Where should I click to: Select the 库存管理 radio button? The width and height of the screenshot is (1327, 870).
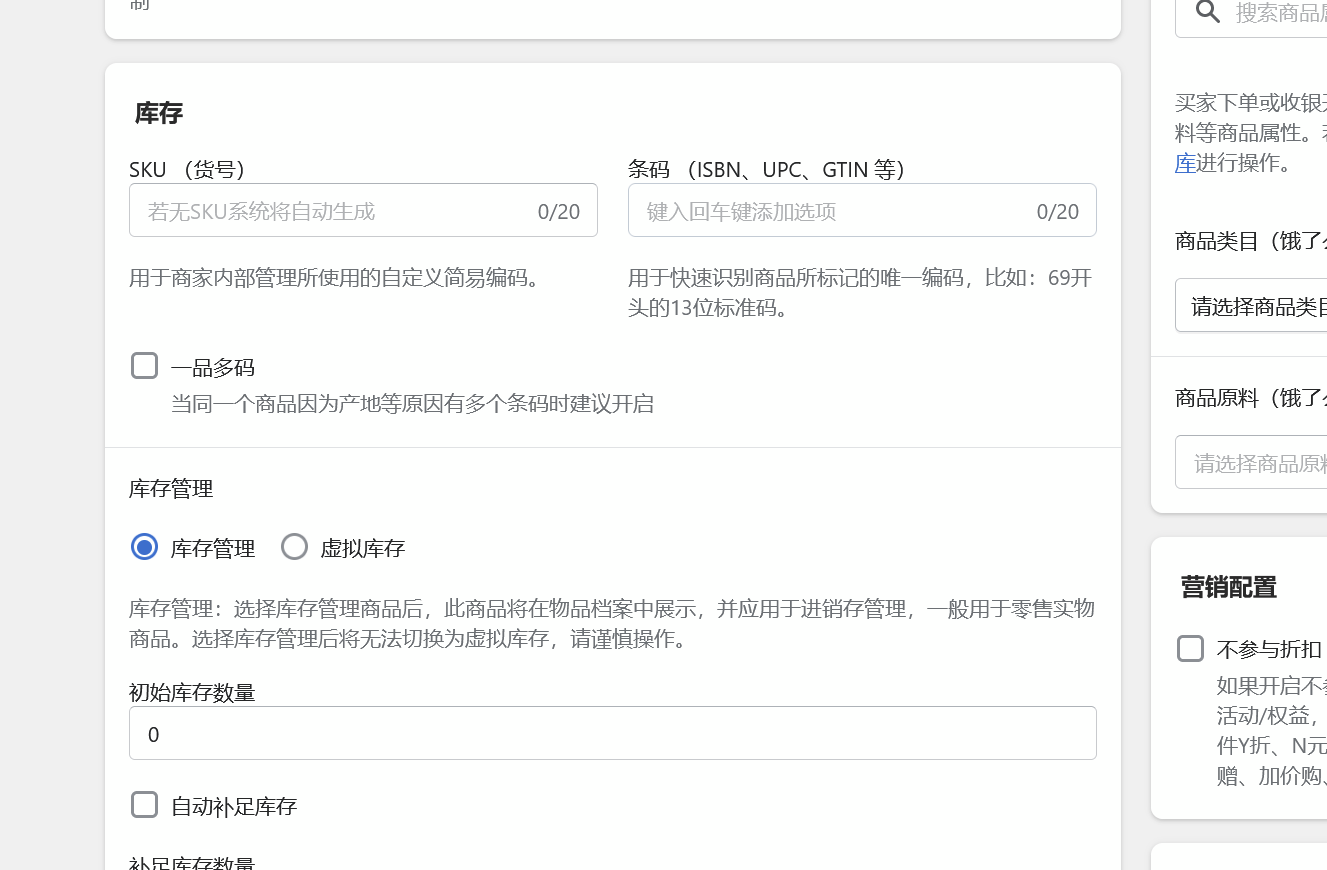tap(145, 547)
